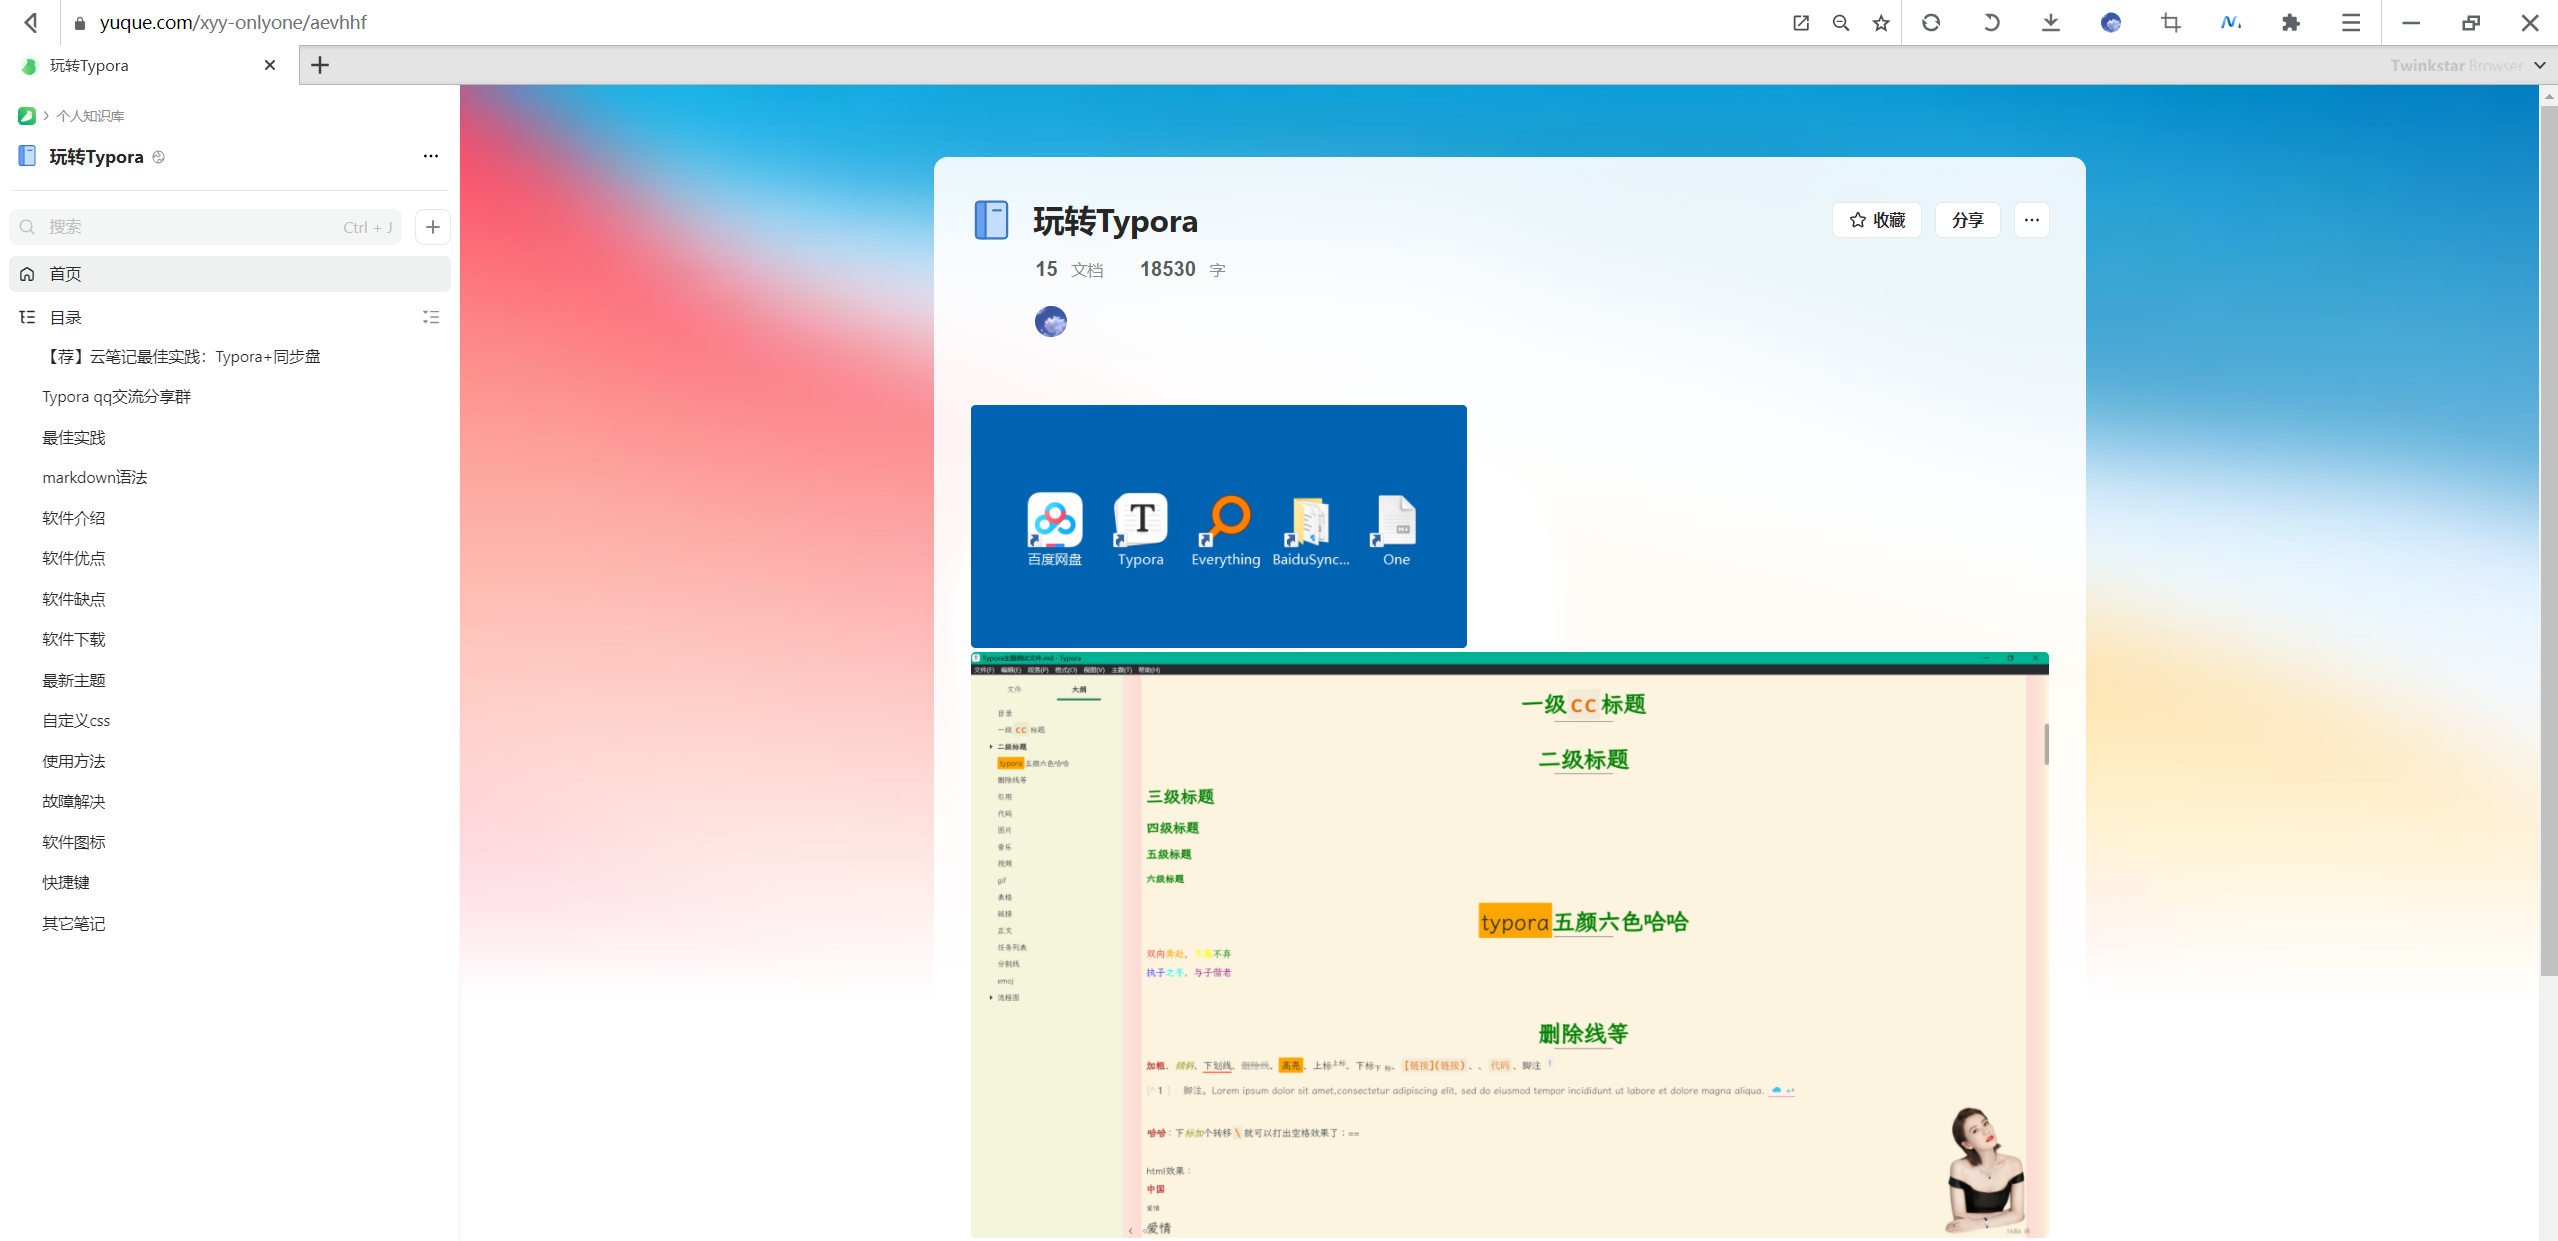Image resolution: width=2558 pixels, height=1241 pixels.
Task: Open the desktop icons image thumbnail
Action: pos(1219,526)
